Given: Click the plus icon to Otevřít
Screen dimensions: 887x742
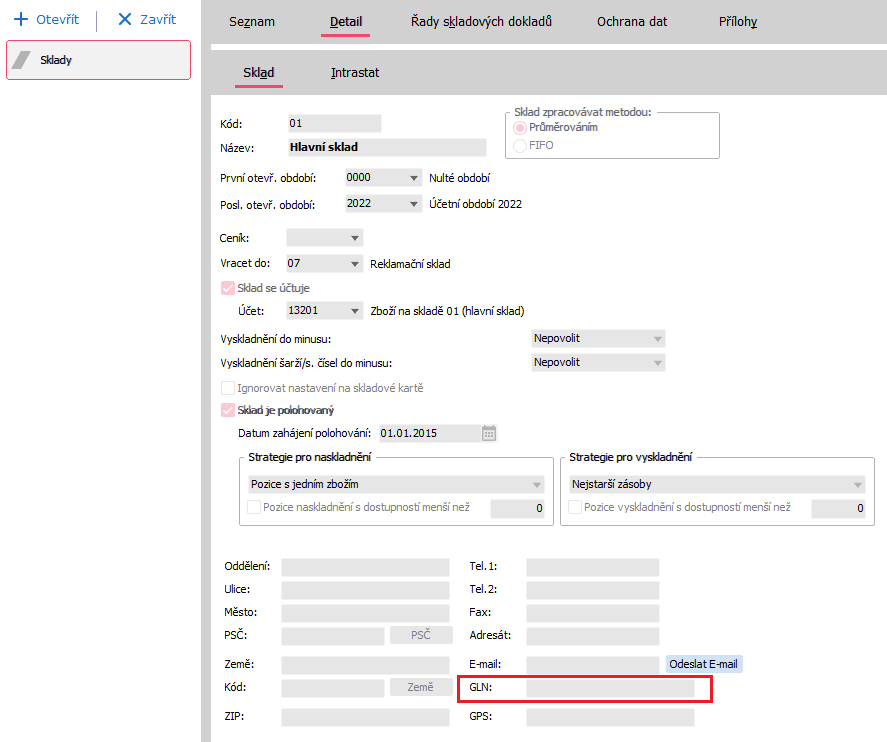Looking at the screenshot, I should [x=20, y=20].
